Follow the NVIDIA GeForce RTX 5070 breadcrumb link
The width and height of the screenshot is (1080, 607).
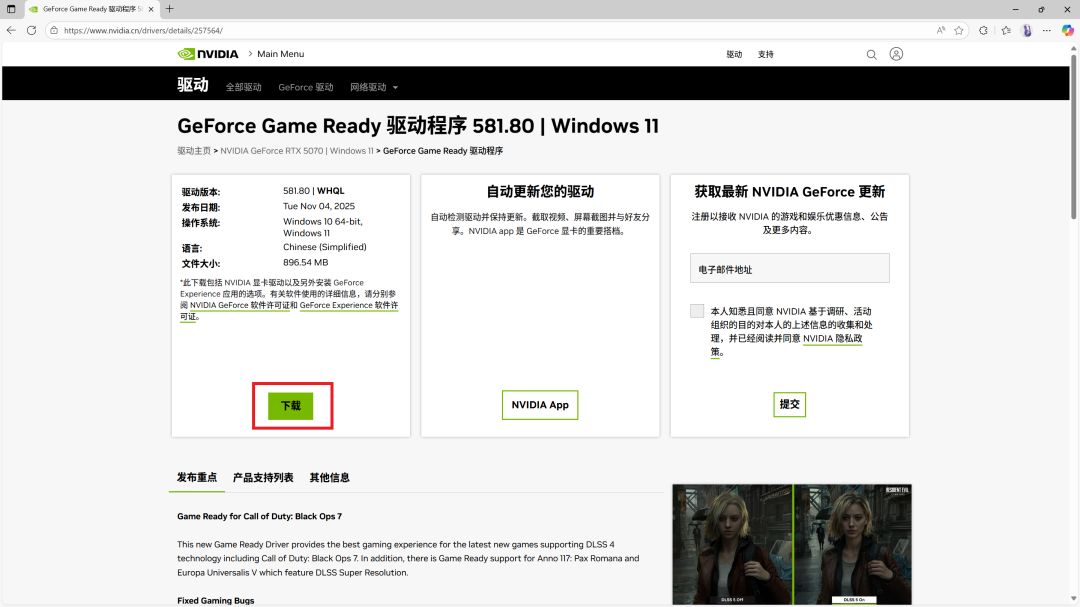pyautogui.click(x=297, y=151)
